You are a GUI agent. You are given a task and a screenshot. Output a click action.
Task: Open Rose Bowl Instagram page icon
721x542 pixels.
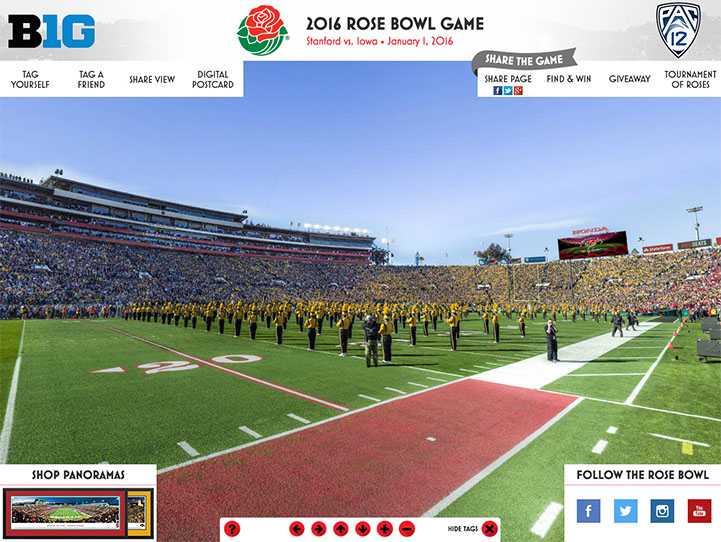(x=662, y=511)
